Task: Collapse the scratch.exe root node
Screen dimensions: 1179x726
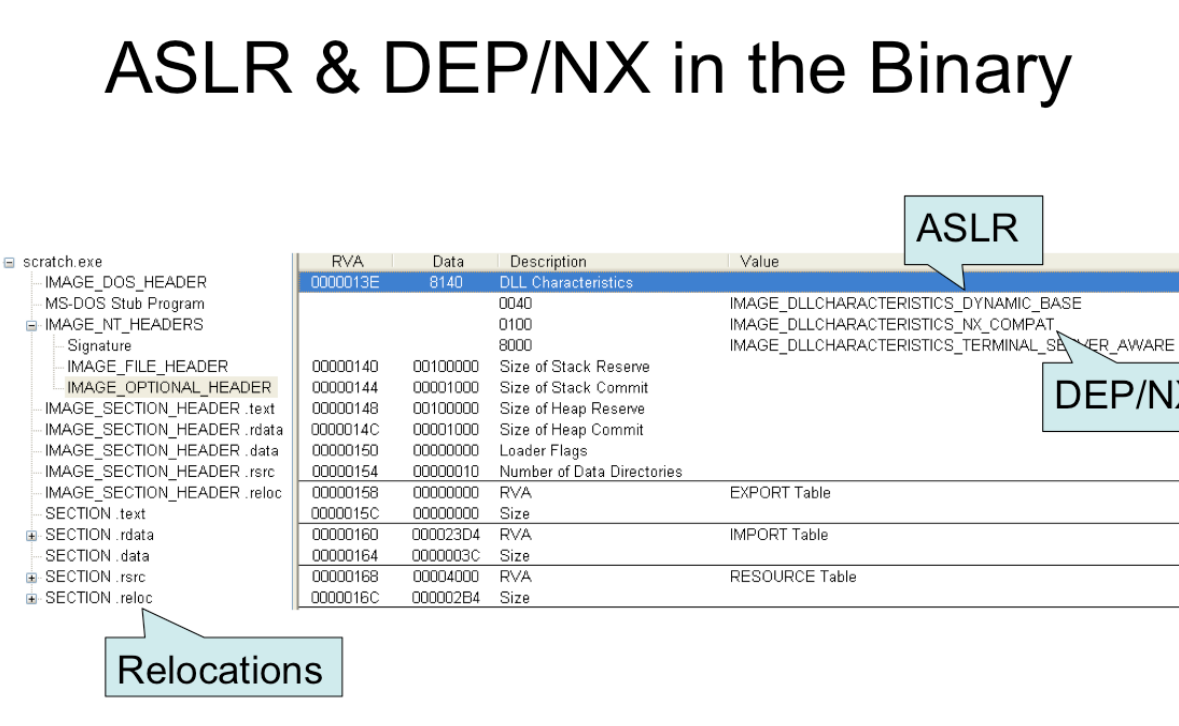Action: click(9, 262)
